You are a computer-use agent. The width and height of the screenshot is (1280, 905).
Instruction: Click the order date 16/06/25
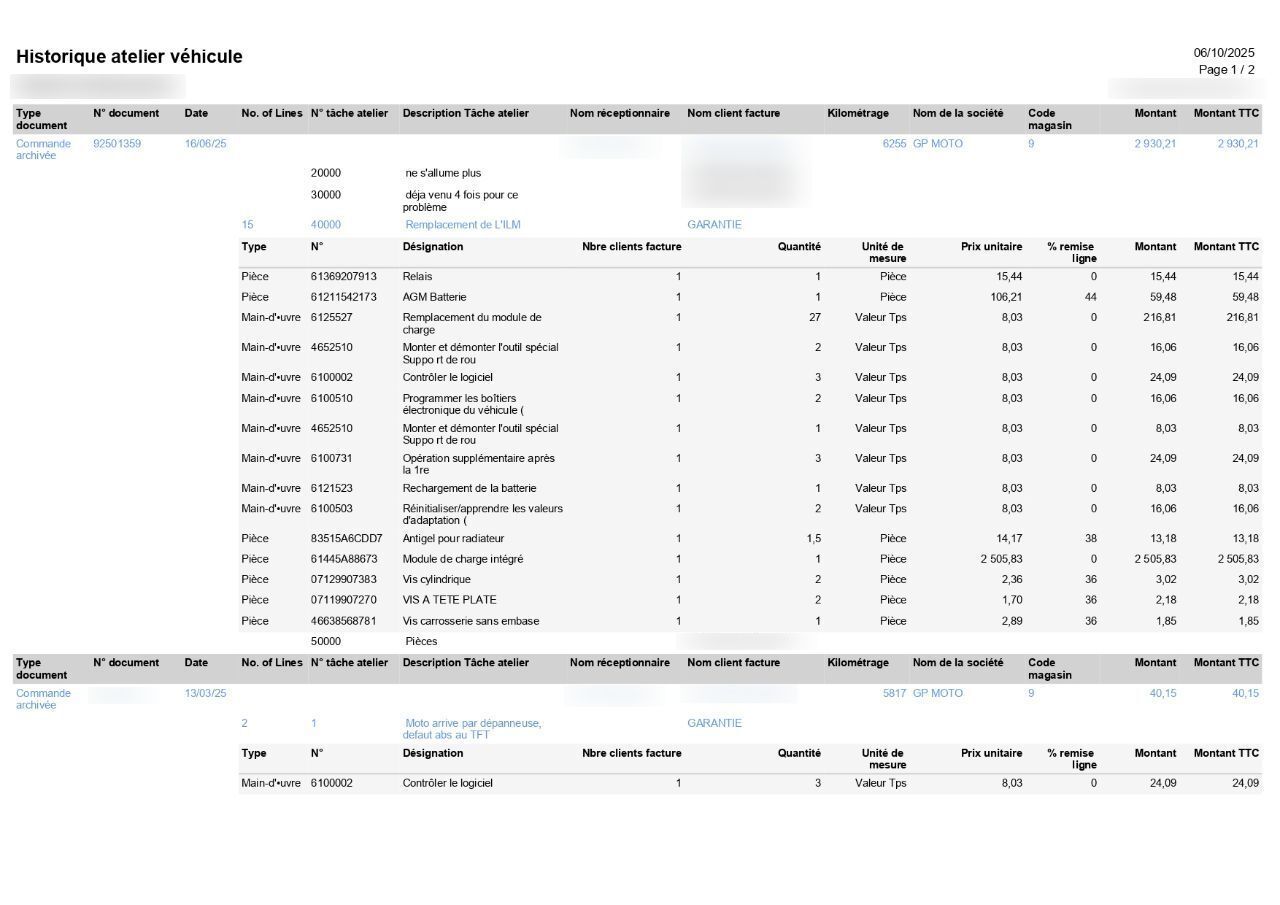click(205, 144)
